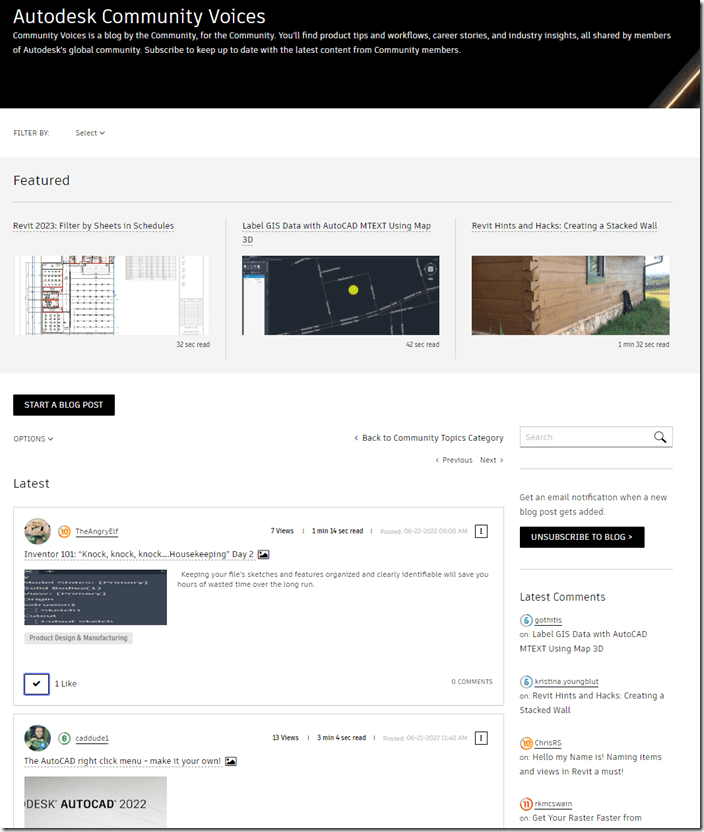Expand the Options dropdown menu

pyautogui.click(x=33, y=439)
